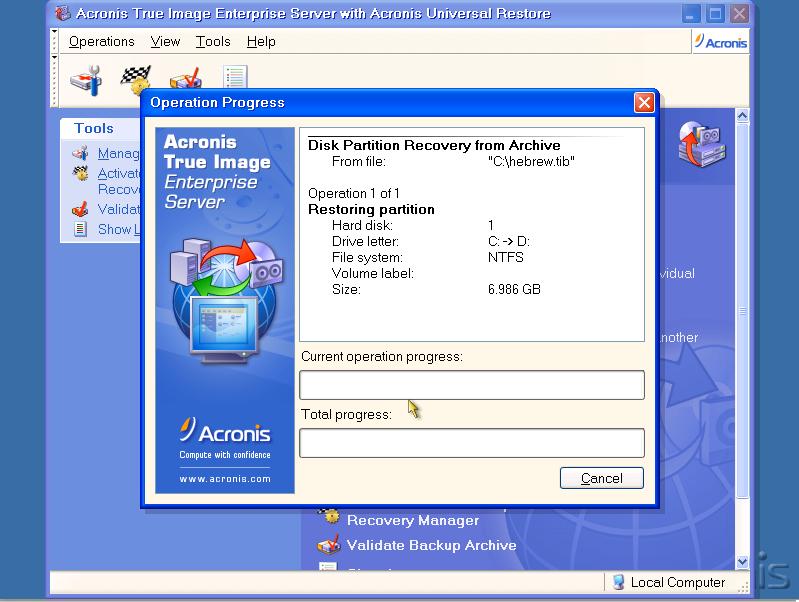The width and height of the screenshot is (799, 602).
Task: Click the Show Log icon in Tools panel
Action: pos(80,229)
